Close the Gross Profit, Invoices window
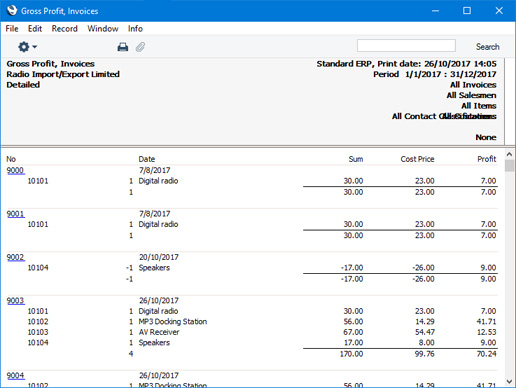The height and width of the screenshot is (388, 516). coord(499,11)
